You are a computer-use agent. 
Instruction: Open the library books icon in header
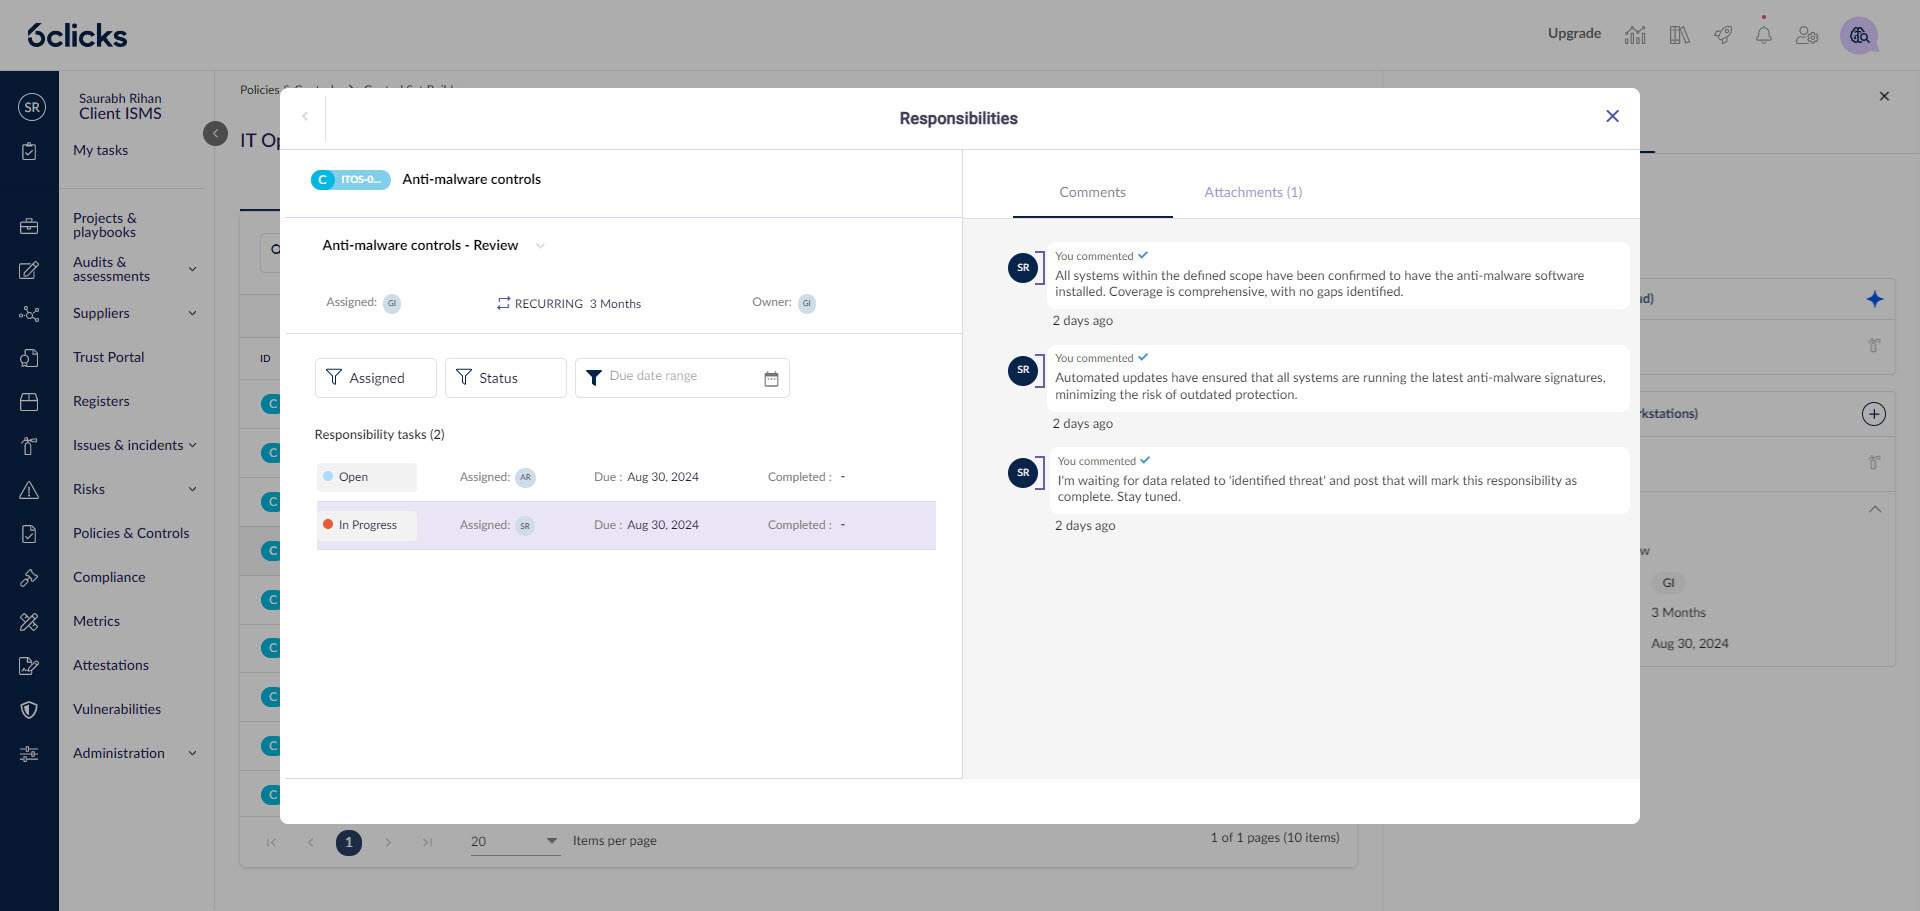1679,35
